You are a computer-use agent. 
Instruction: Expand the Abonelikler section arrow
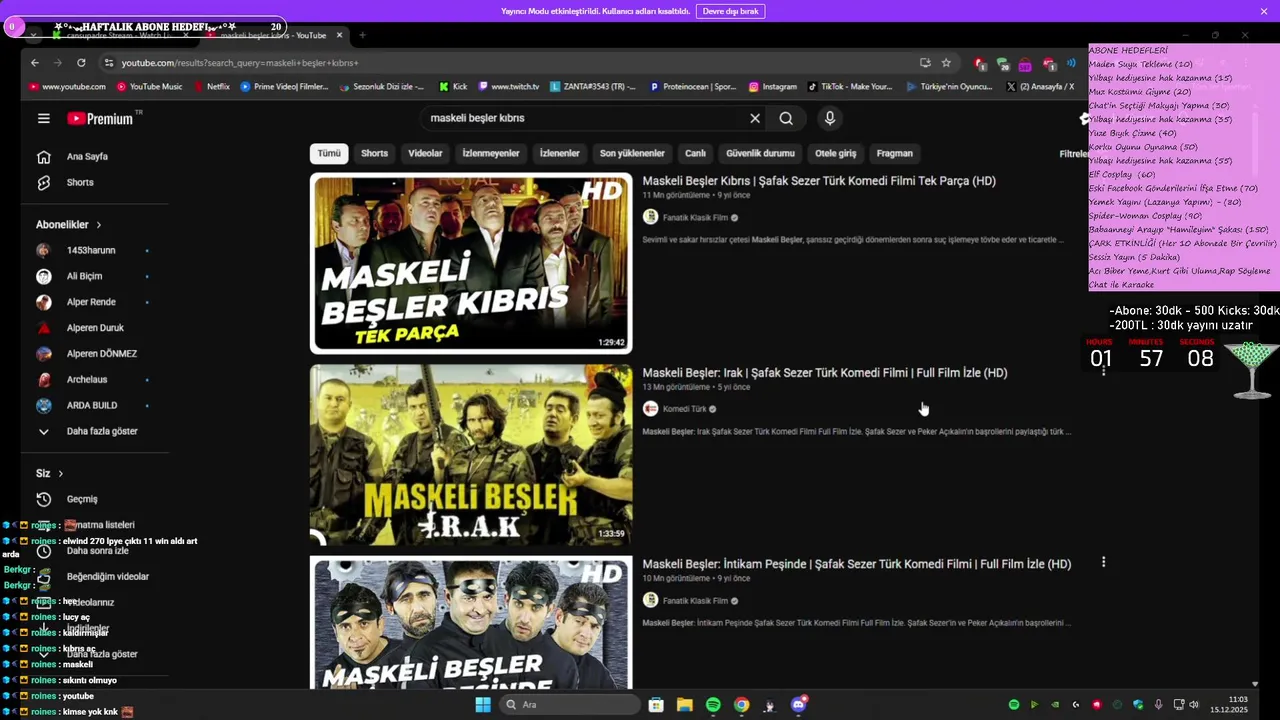[x=98, y=225]
